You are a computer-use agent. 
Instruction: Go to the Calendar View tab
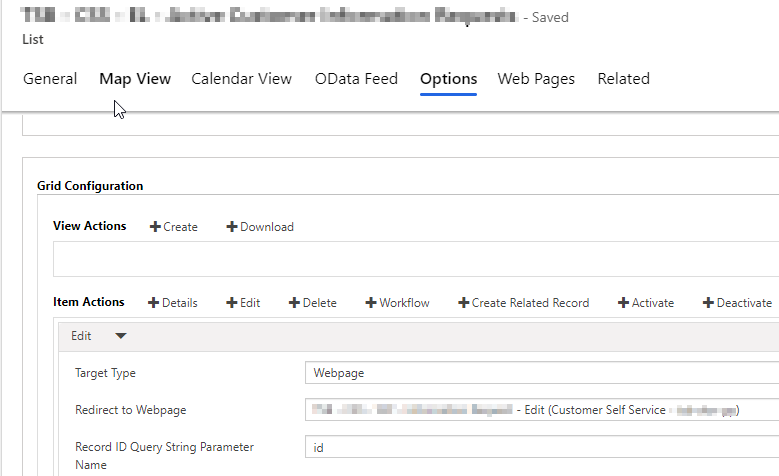(x=241, y=79)
